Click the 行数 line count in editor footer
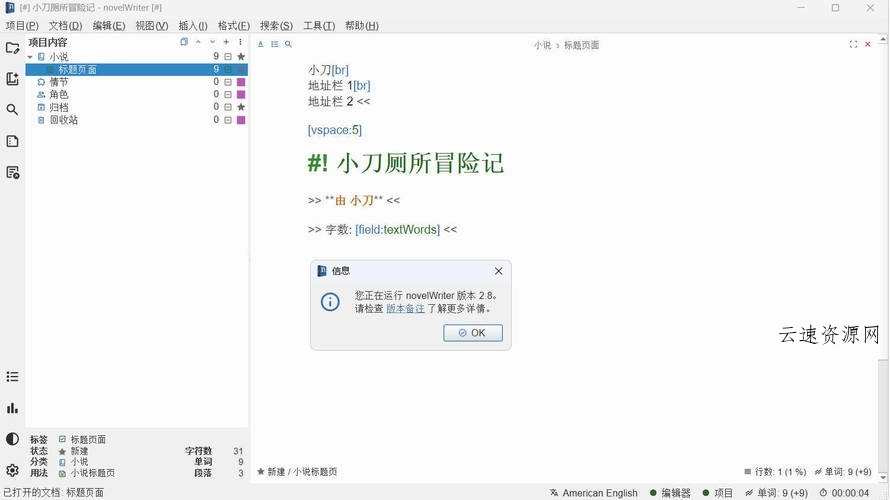Image resolution: width=890 pixels, height=500 pixels. click(x=775, y=472)
